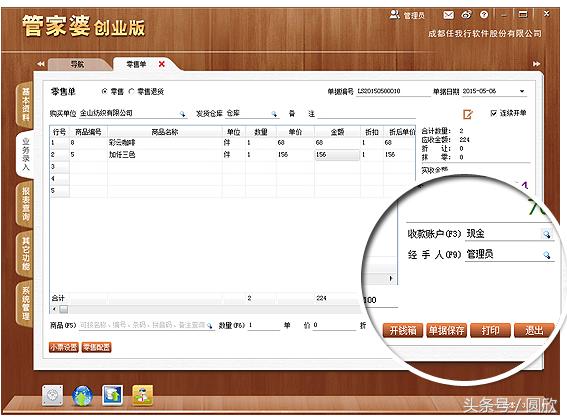567x419 pixels.
Task: Click the 金额 column header
Action: click(337, 132)
